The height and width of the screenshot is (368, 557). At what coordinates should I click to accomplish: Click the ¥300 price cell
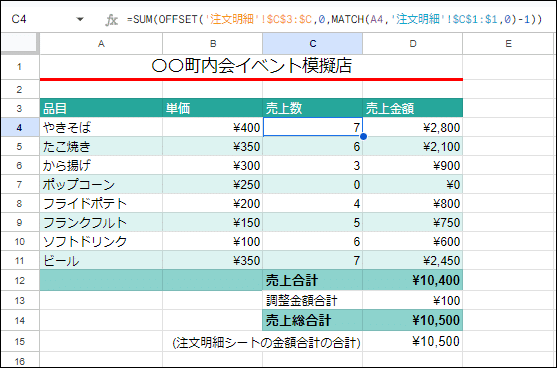pyautogui.click(x=213, y=165)
